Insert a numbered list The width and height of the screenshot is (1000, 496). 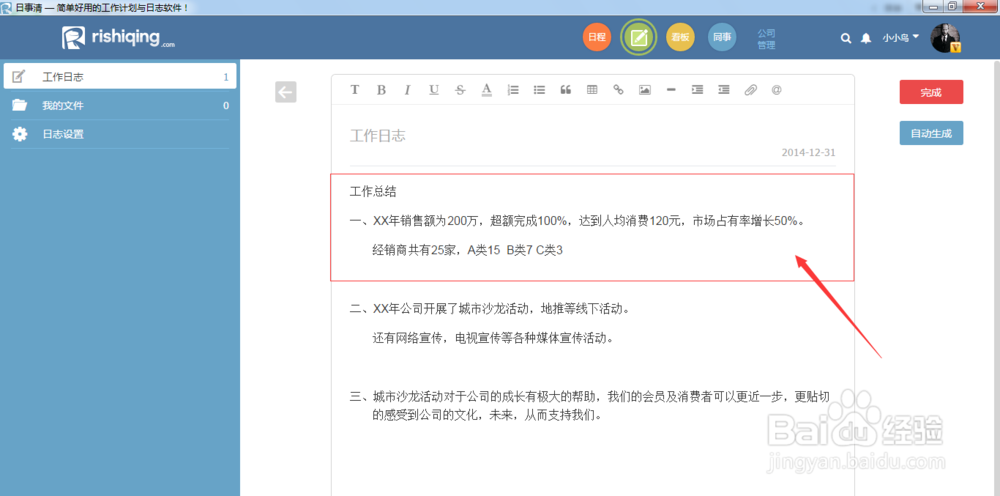[513, 90]
